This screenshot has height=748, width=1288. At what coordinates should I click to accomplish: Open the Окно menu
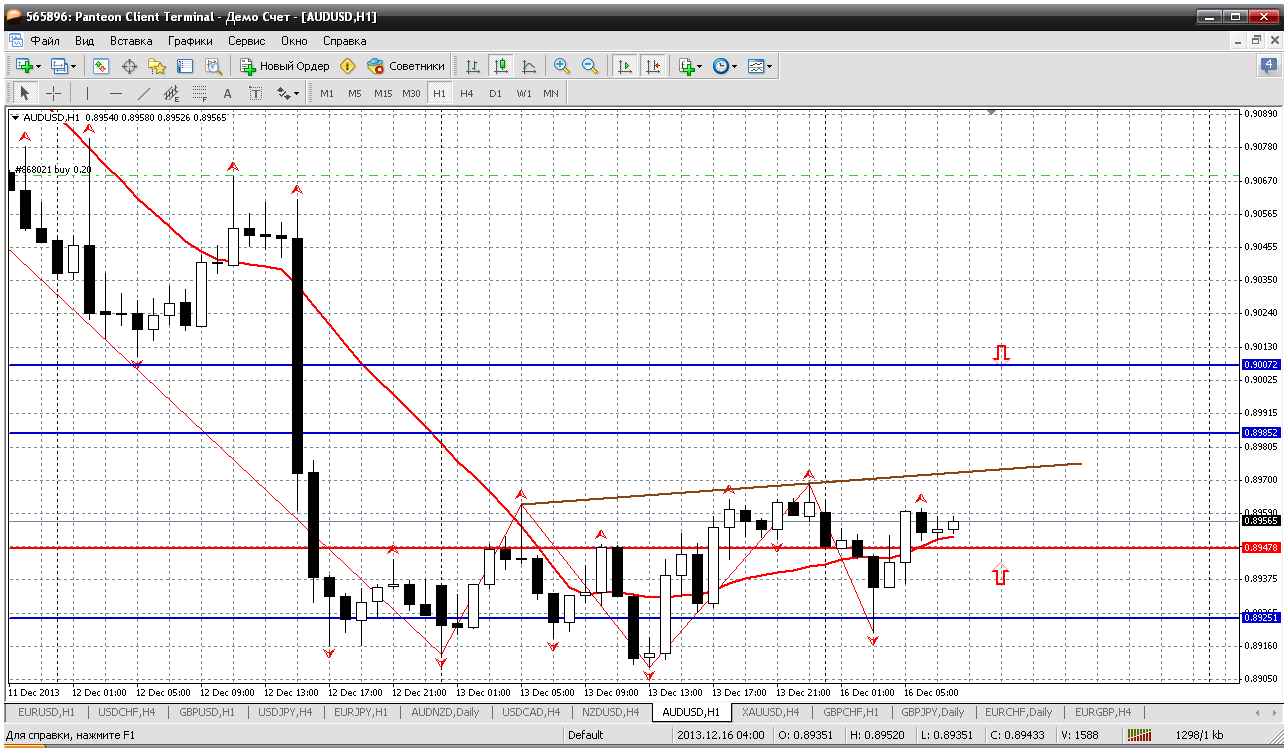[x=294, y=41]
